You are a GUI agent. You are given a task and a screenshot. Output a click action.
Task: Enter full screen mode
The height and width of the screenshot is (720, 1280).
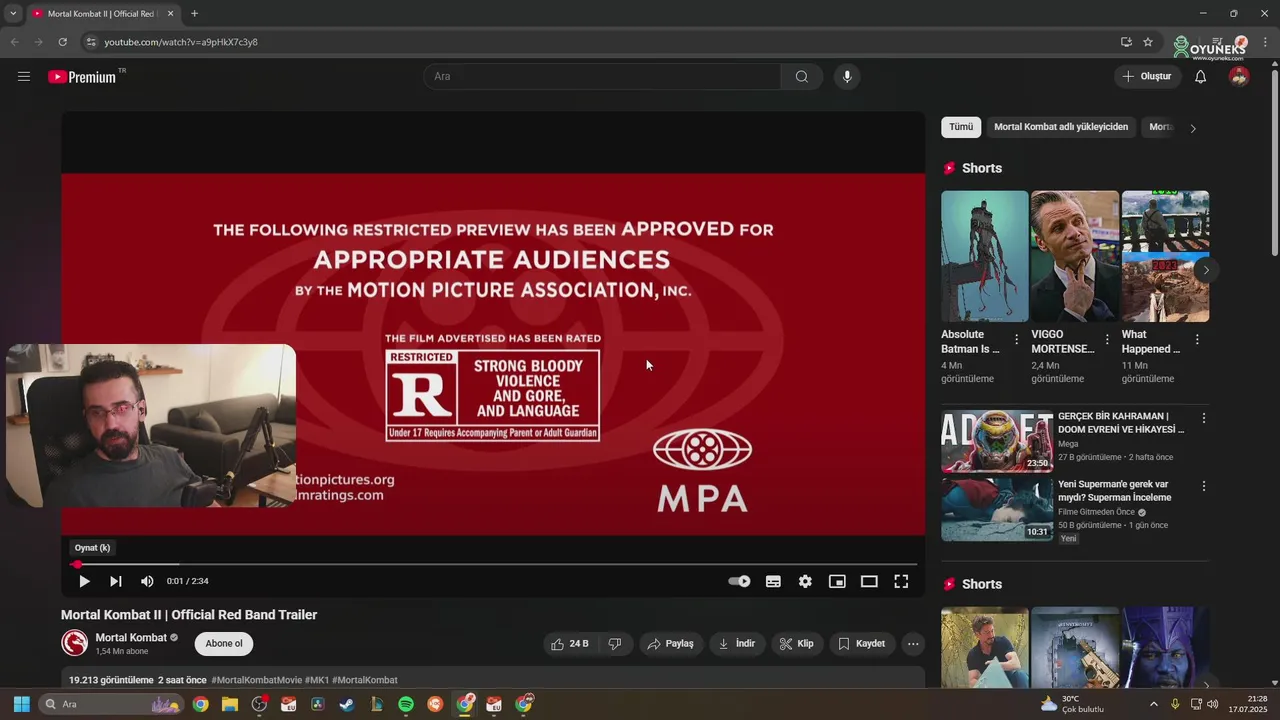[901, 581]
